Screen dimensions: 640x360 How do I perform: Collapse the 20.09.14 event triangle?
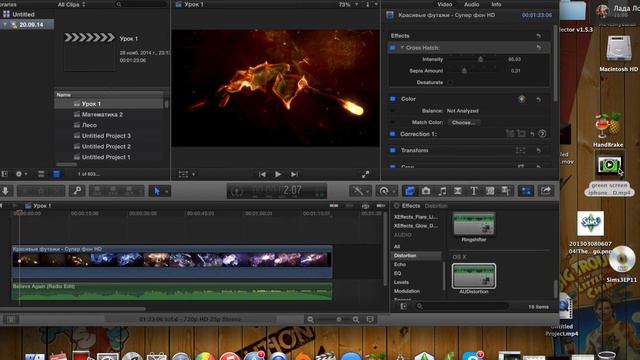[5, 24]
